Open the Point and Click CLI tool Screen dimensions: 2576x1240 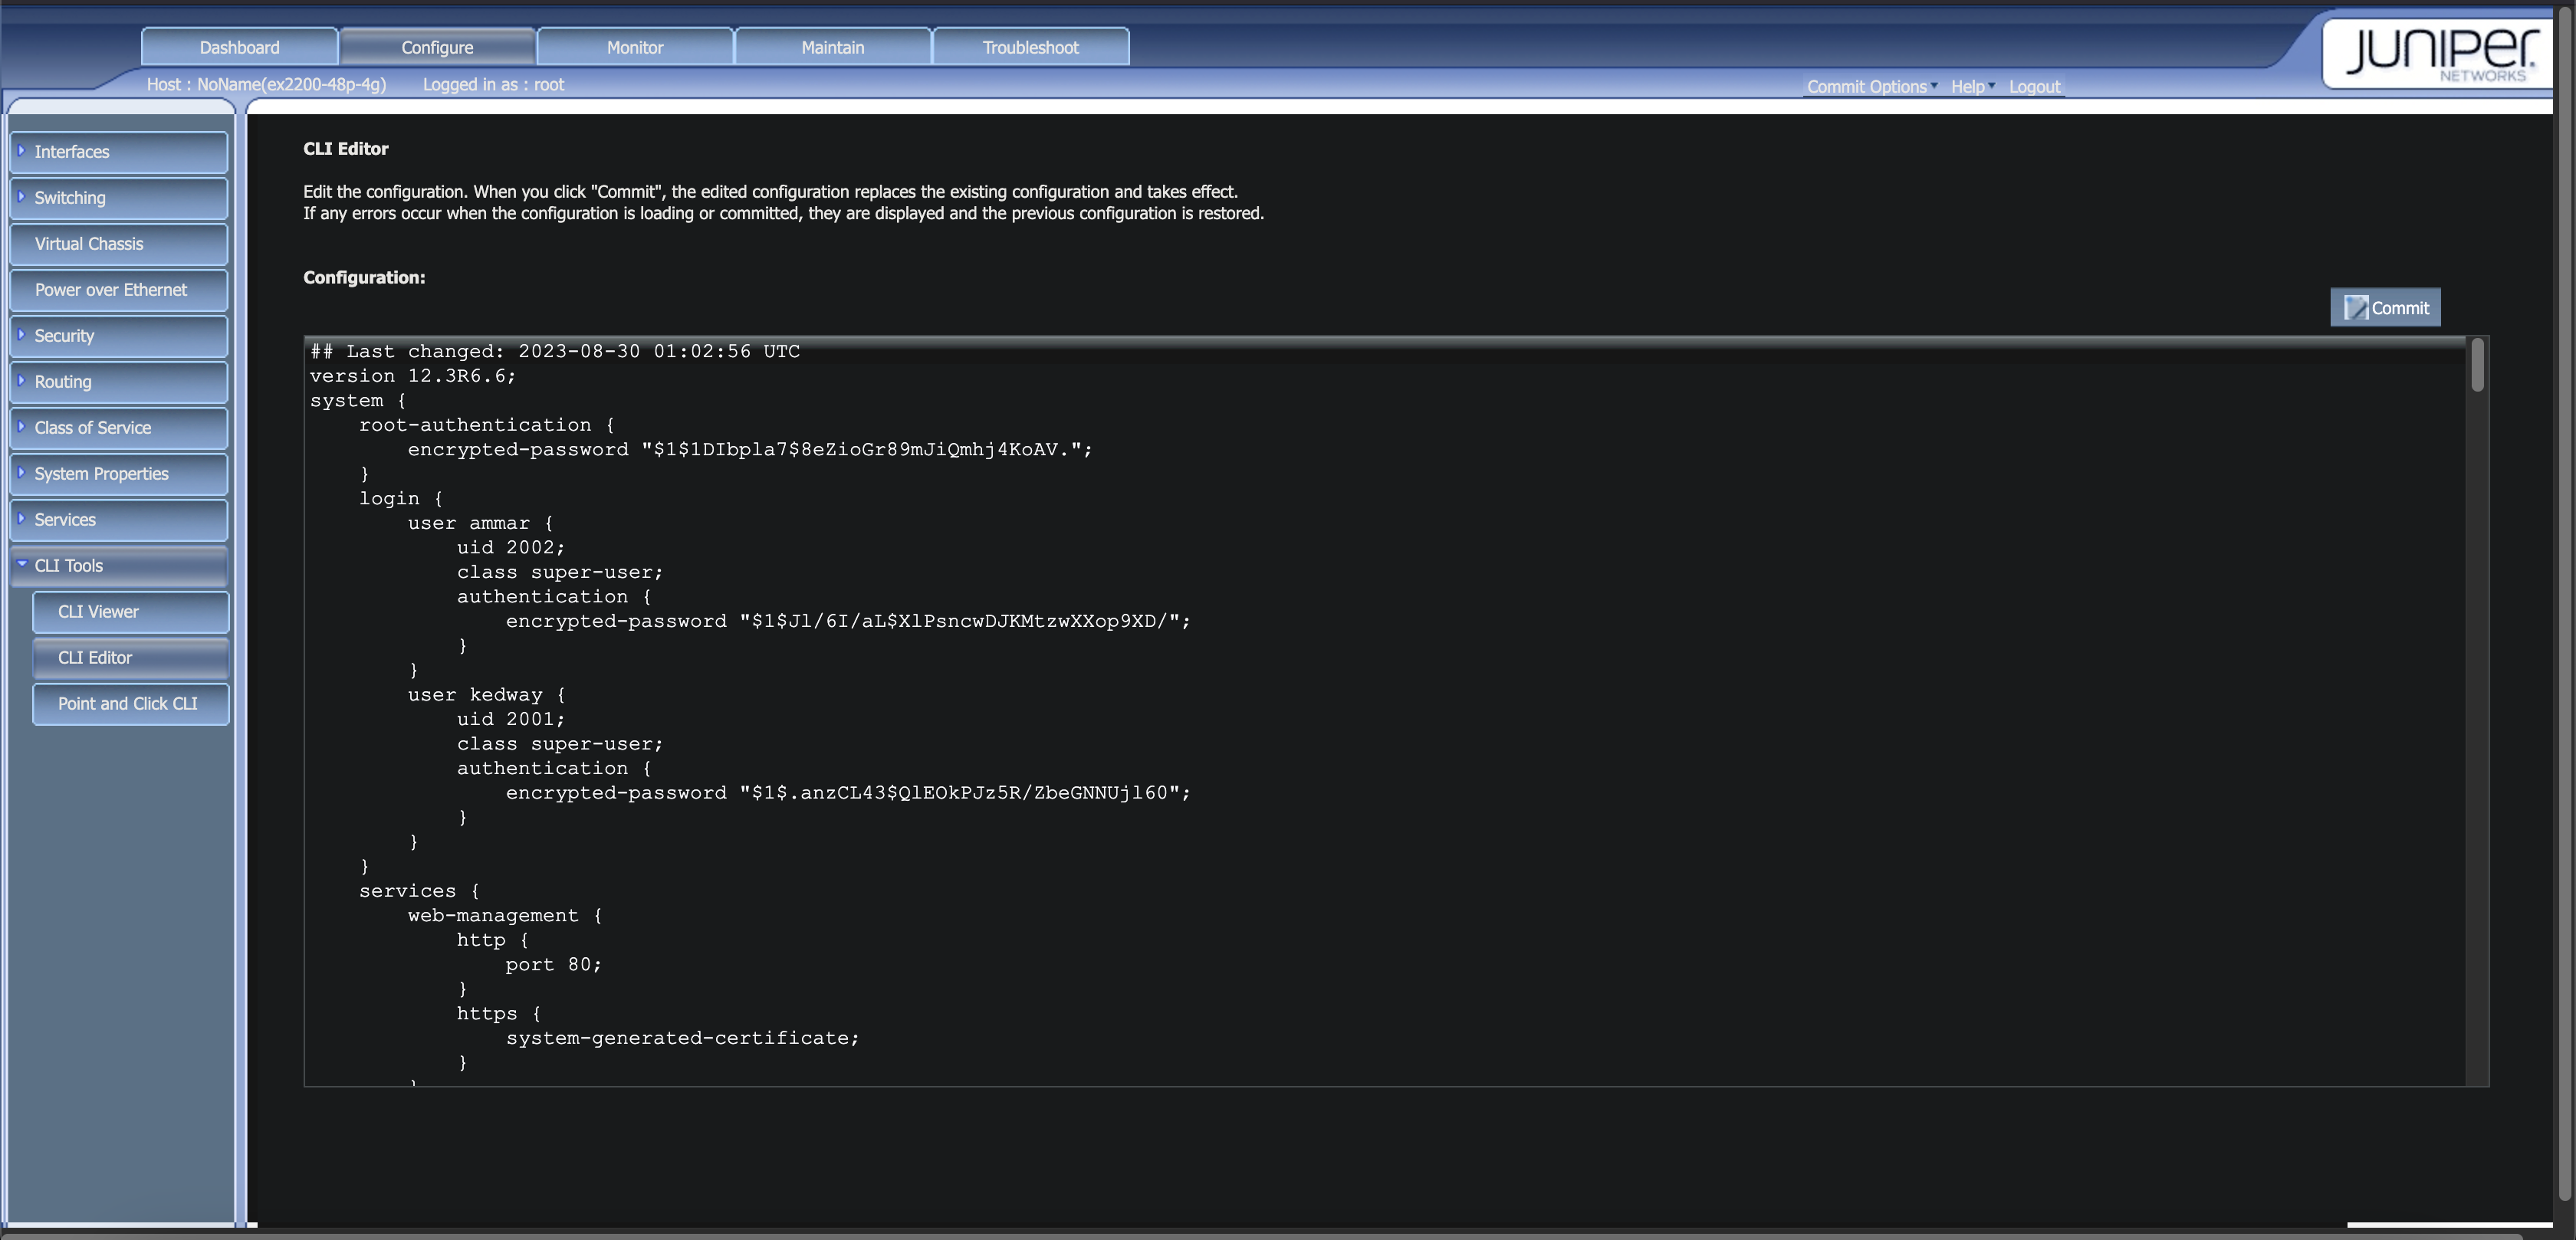point(127,703)
